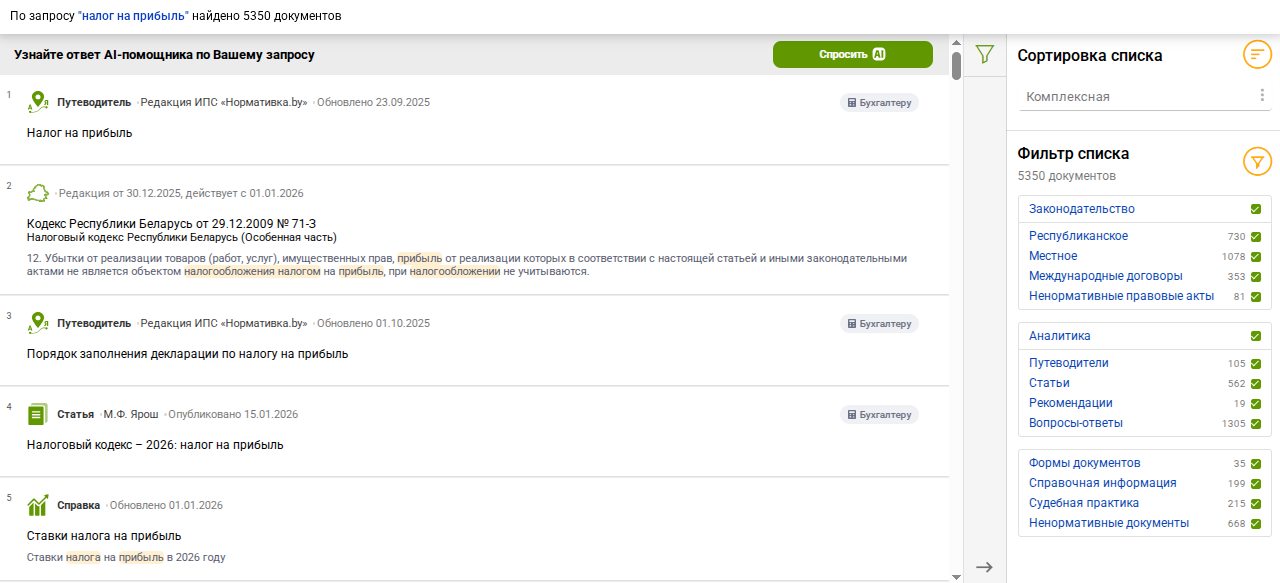
Task: Click the Бухгалтеру tag on first result
Action: (879, 102)
